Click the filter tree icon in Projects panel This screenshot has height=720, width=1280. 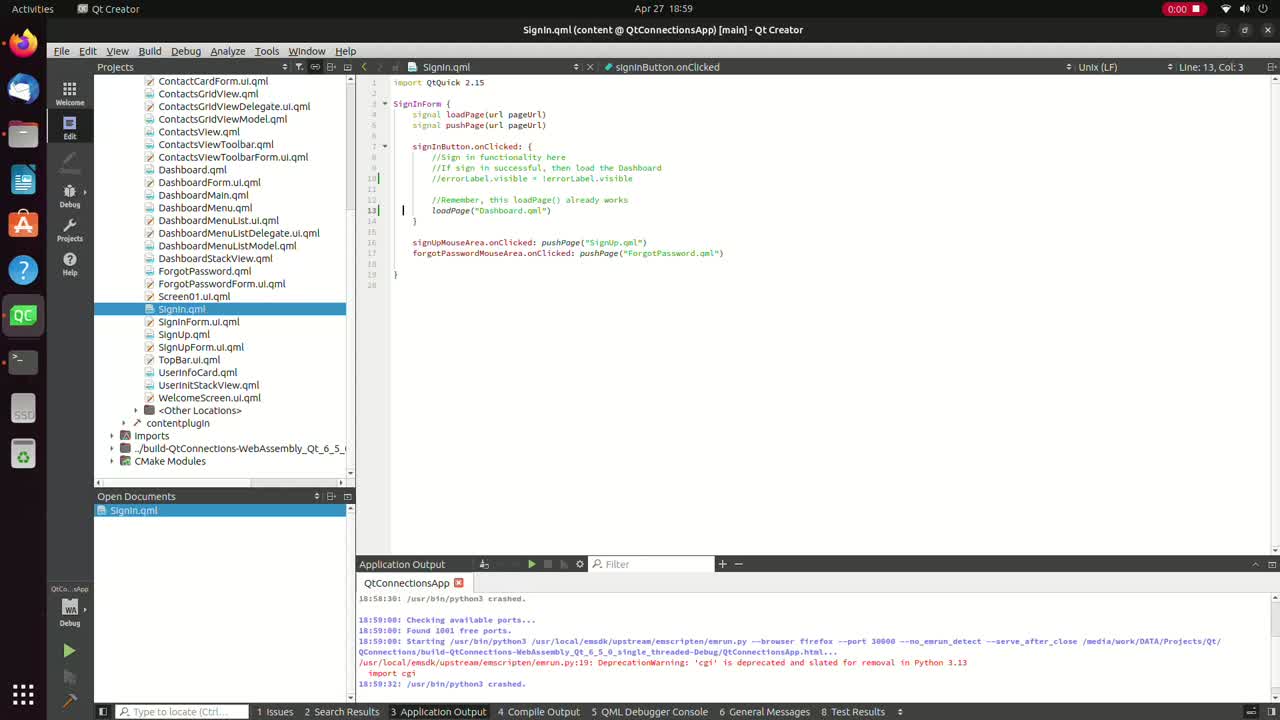[299, 67]
